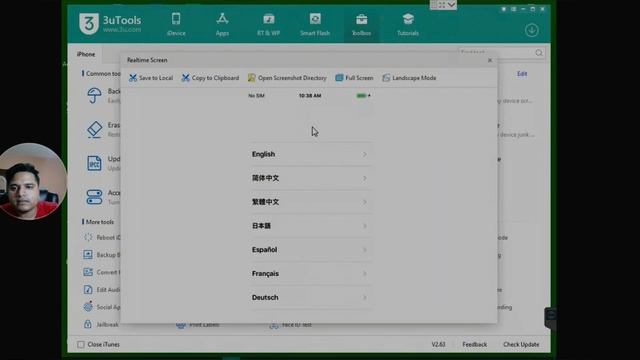Select Deutsch language row
The width and height of the screenshot is (640, 360).
[x=310, y=298]
